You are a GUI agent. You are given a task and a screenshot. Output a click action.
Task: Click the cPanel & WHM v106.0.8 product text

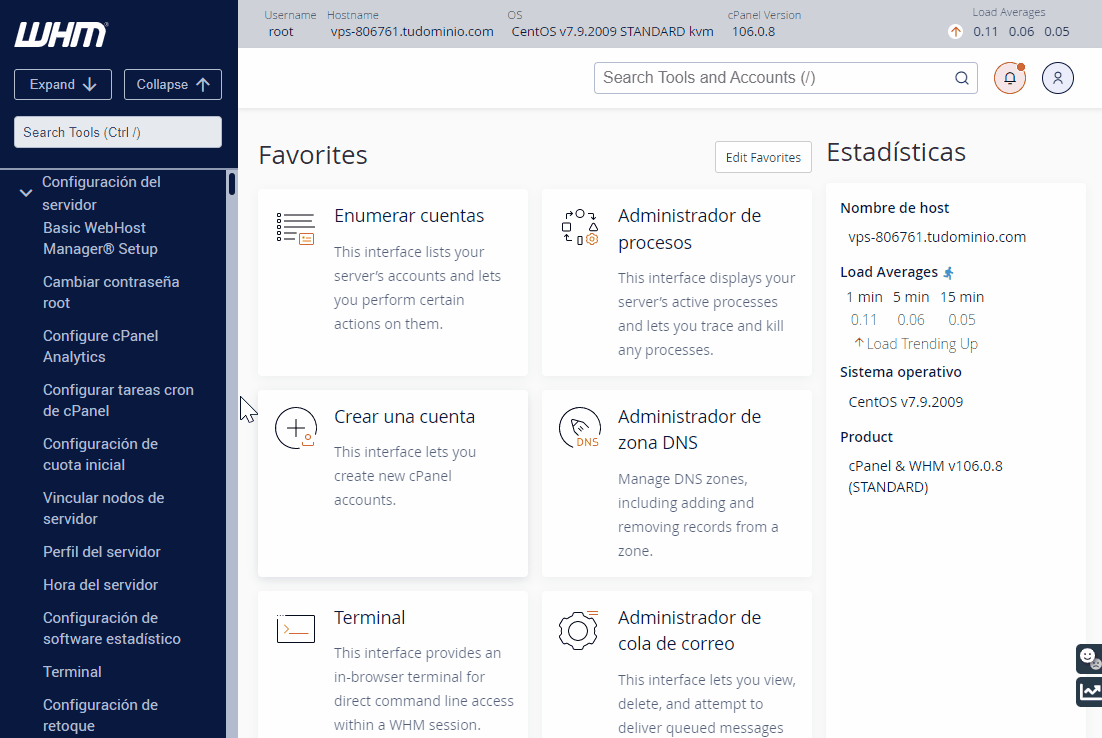[926, 477]
